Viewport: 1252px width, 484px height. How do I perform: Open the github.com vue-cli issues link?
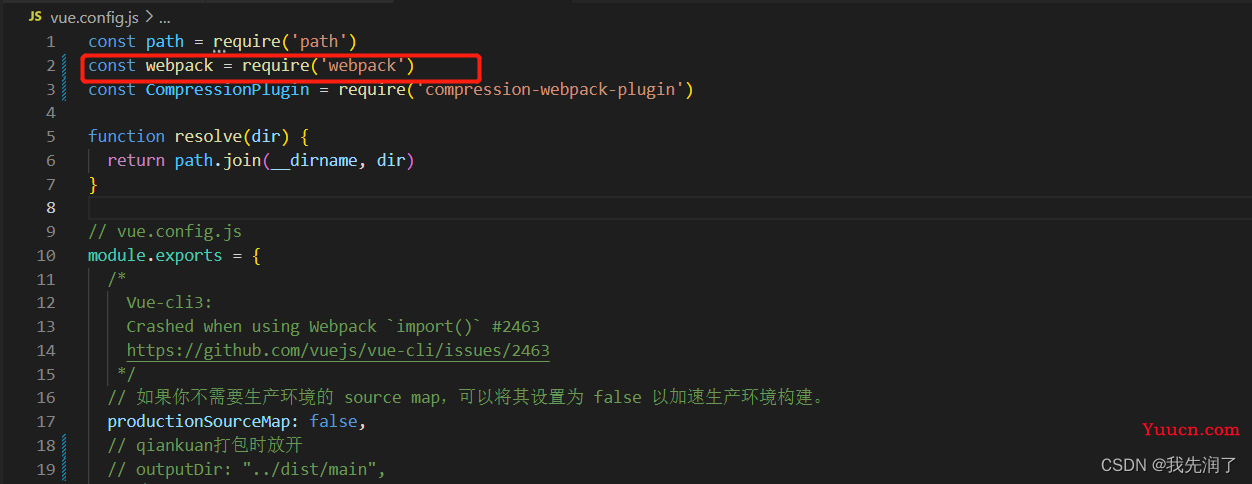click(338, 350)
